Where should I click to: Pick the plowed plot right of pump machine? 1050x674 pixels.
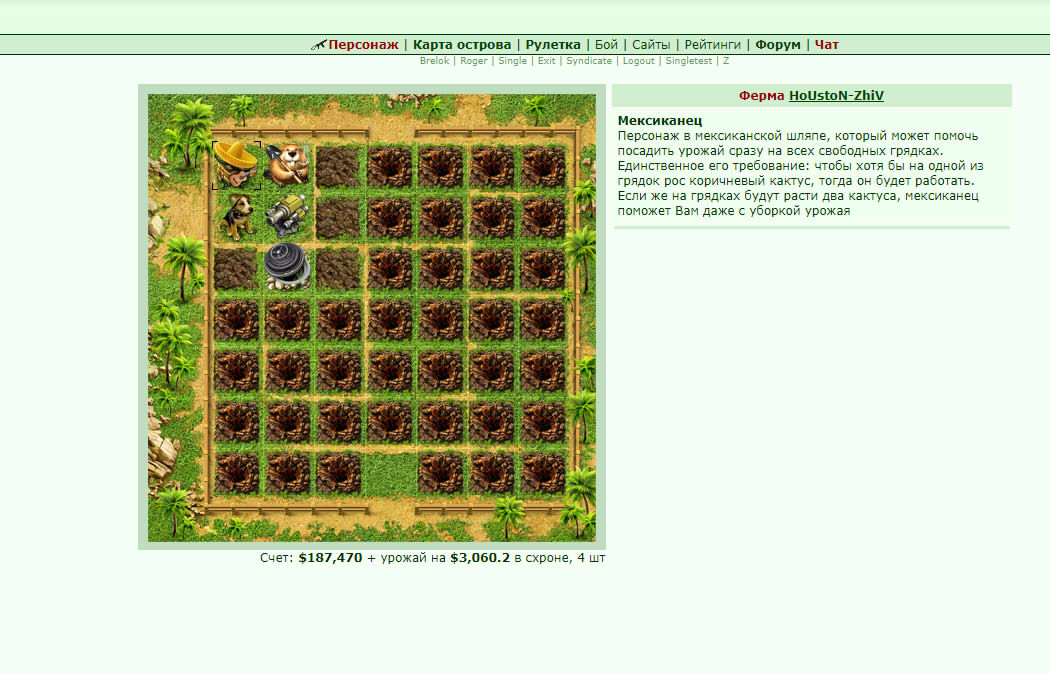click(x=338, y=217)
